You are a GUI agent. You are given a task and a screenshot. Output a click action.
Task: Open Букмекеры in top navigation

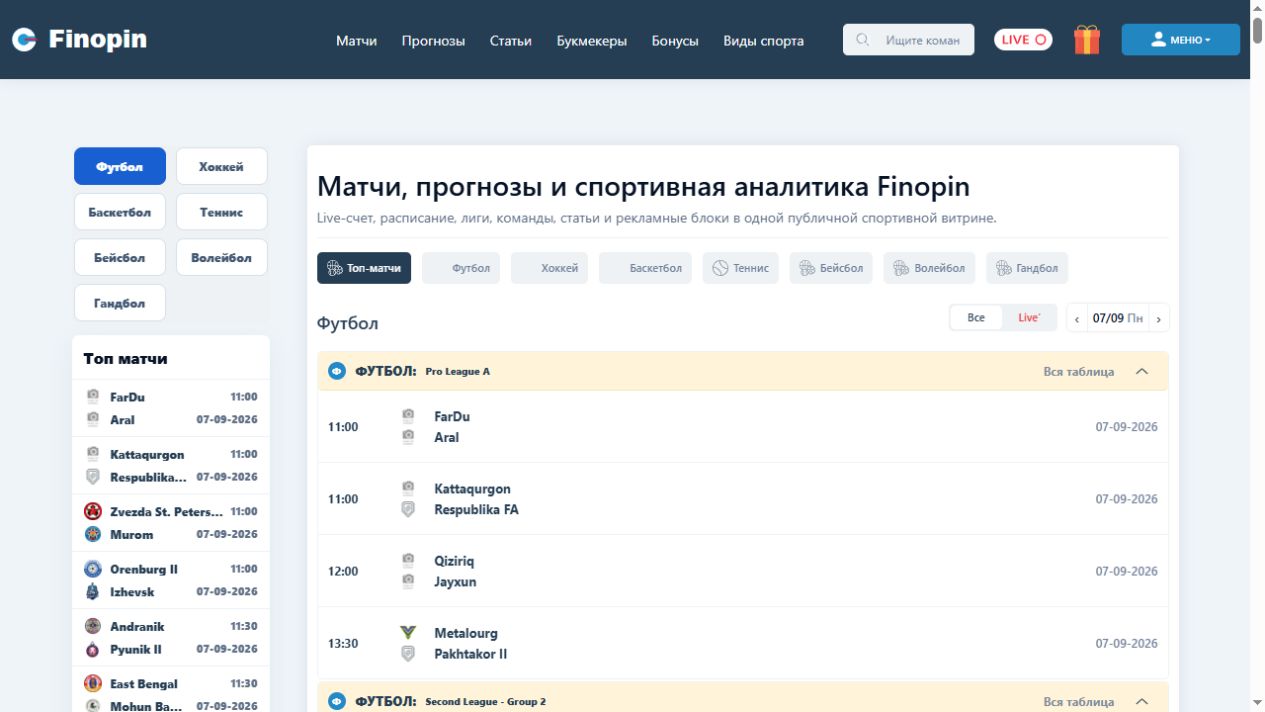[592, 41]
